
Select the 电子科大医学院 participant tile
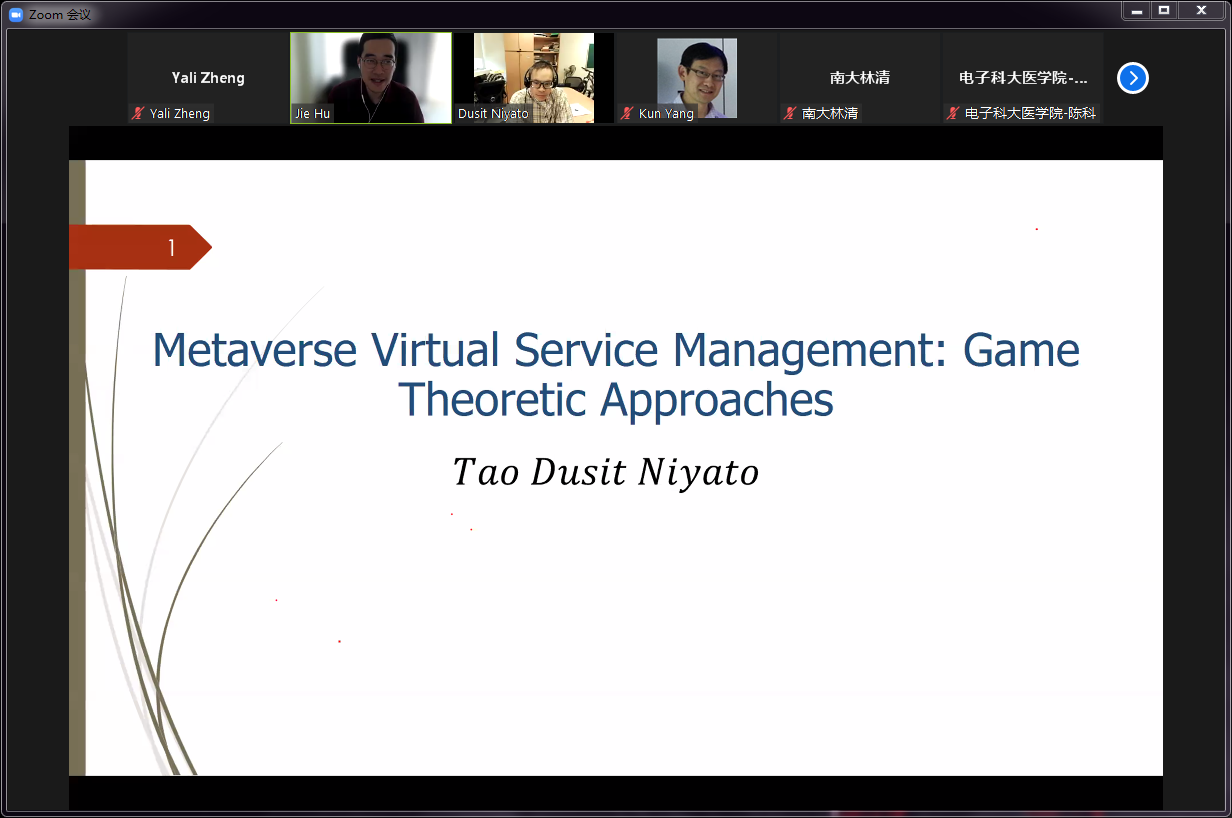pyautogui.click(x=1022, y=75)
